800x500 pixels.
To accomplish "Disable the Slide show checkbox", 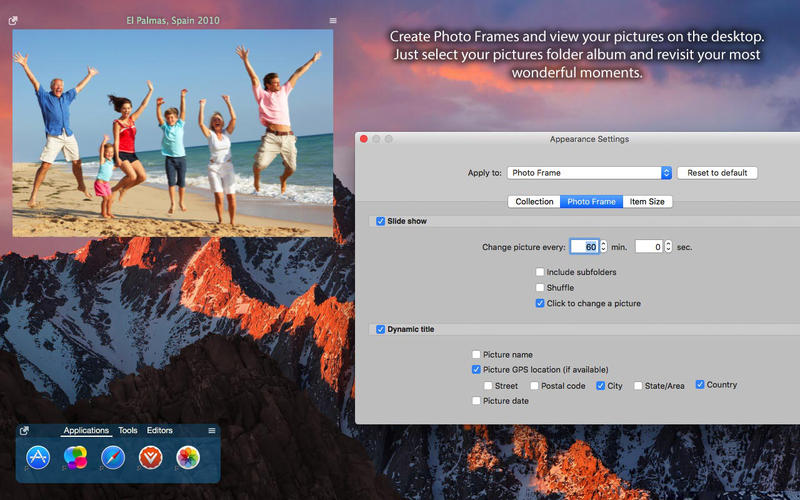I will coord(380,221).
